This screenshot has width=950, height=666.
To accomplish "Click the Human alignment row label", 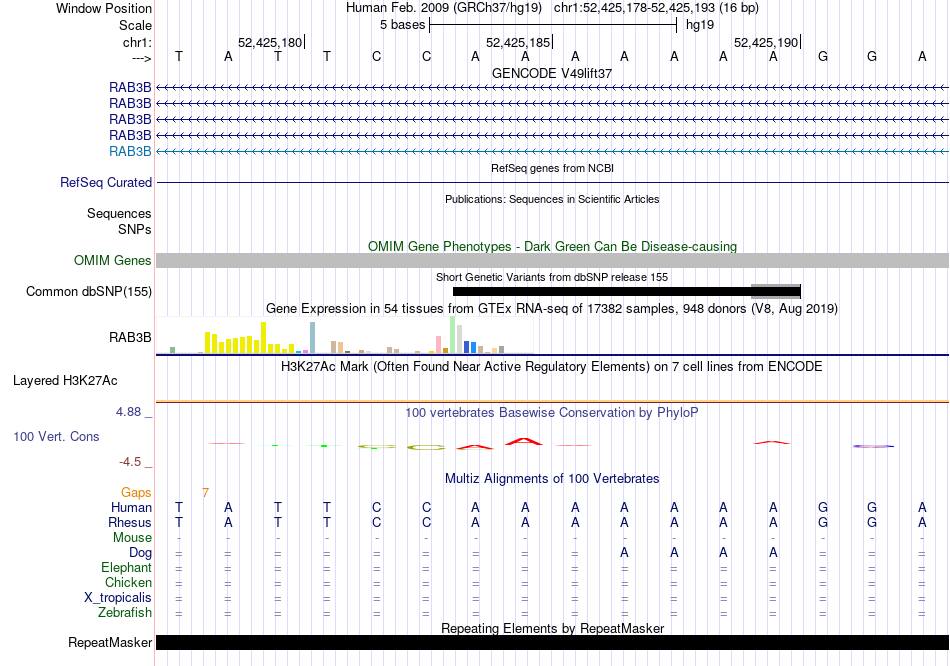I will point(131,507).
